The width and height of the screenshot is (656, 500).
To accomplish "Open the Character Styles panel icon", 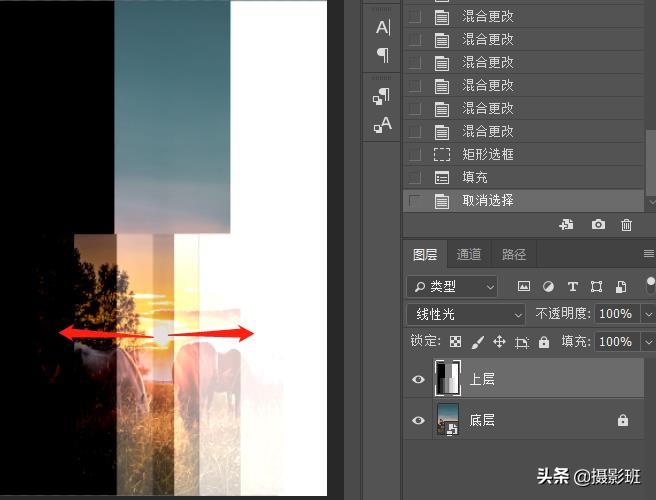I will pyautogui.click(x=382, y=125).
